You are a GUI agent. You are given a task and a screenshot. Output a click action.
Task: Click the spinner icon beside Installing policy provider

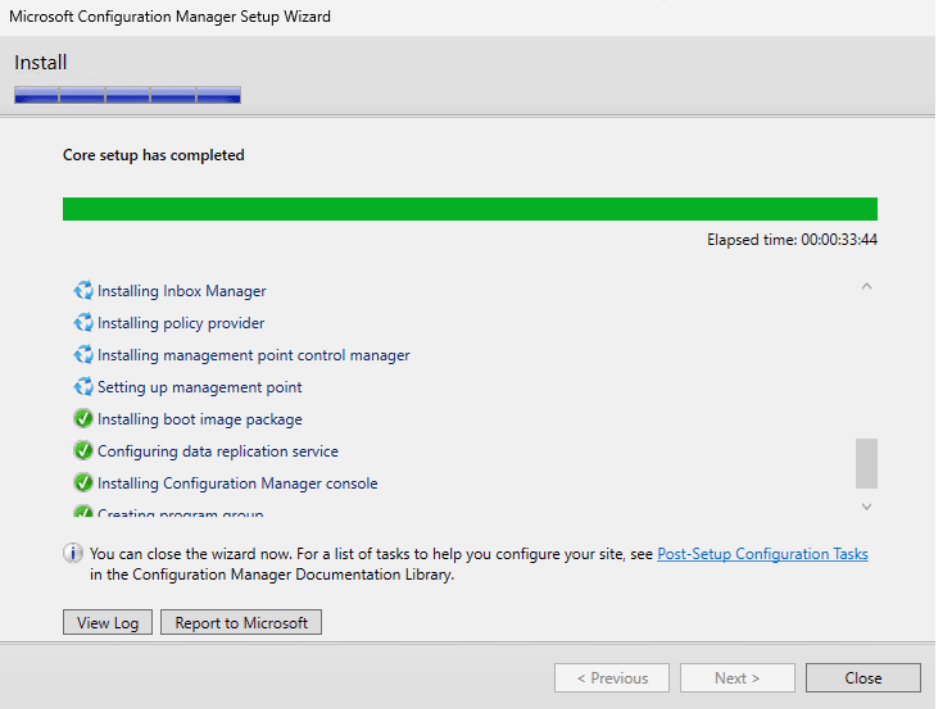pos(85,322)
